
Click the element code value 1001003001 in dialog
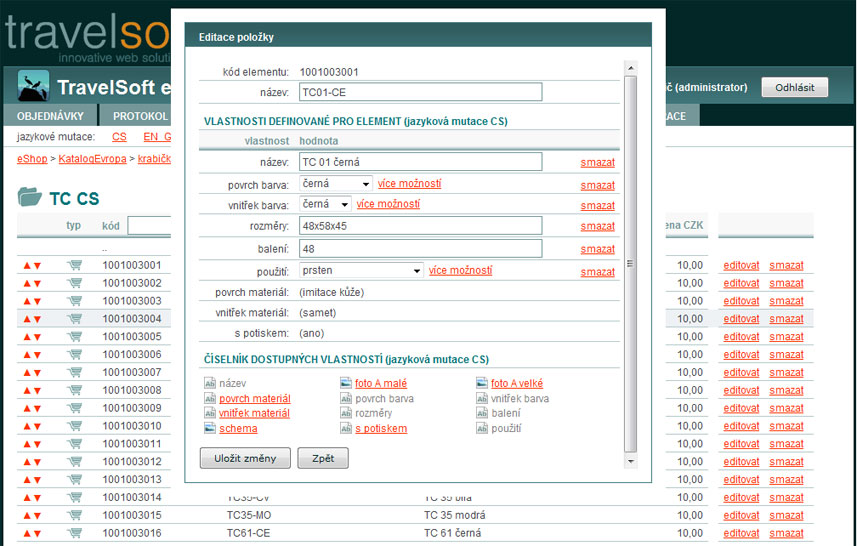pos(329,72)
